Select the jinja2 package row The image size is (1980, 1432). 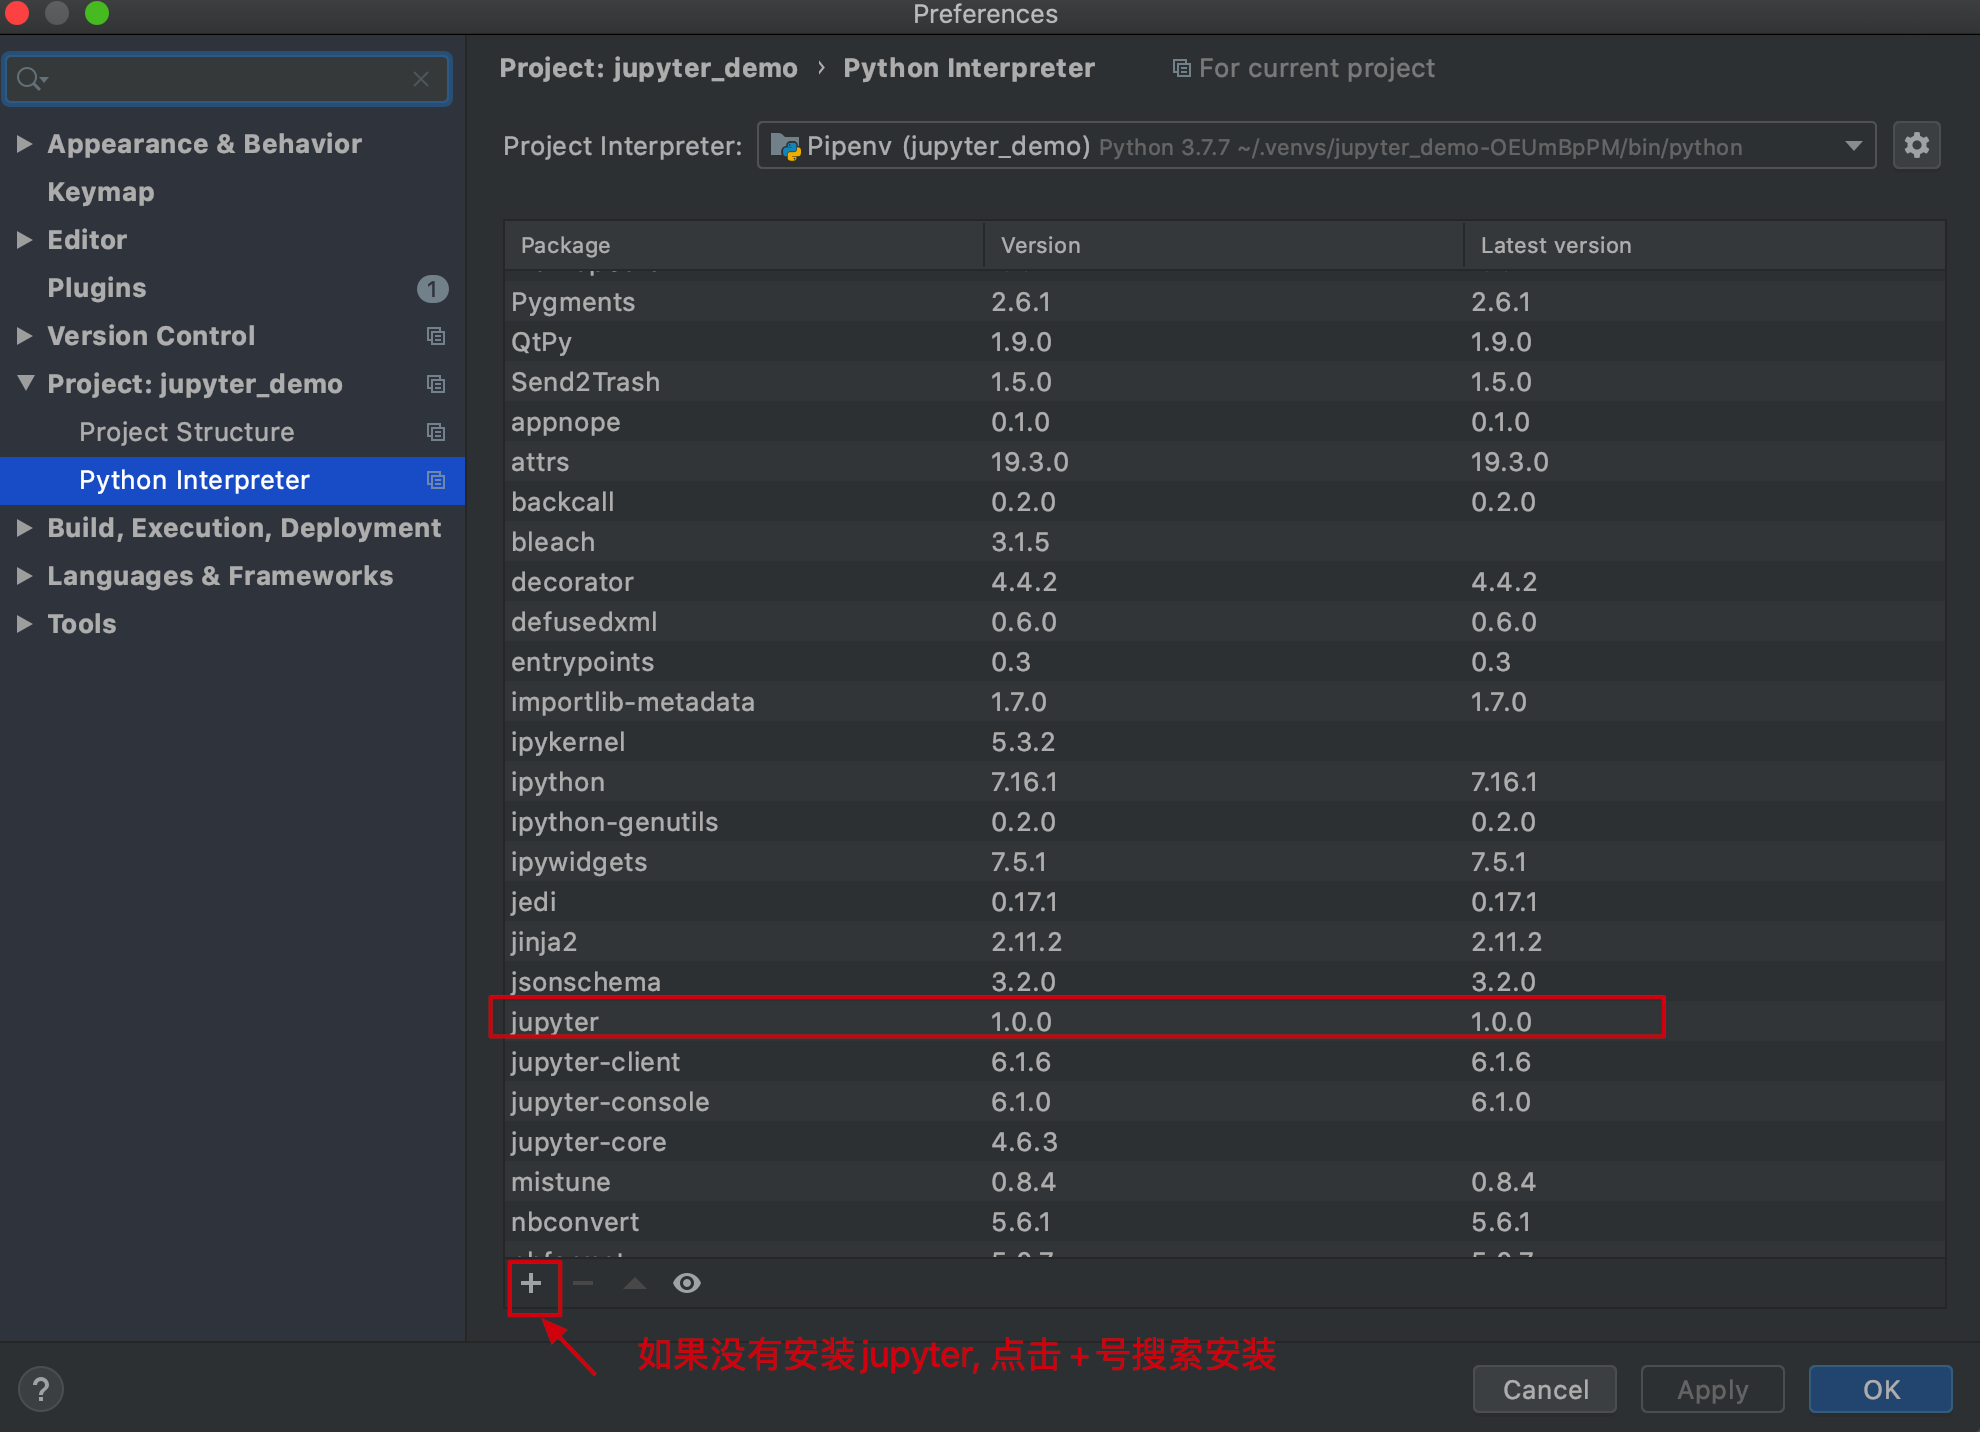[1225, 942]
